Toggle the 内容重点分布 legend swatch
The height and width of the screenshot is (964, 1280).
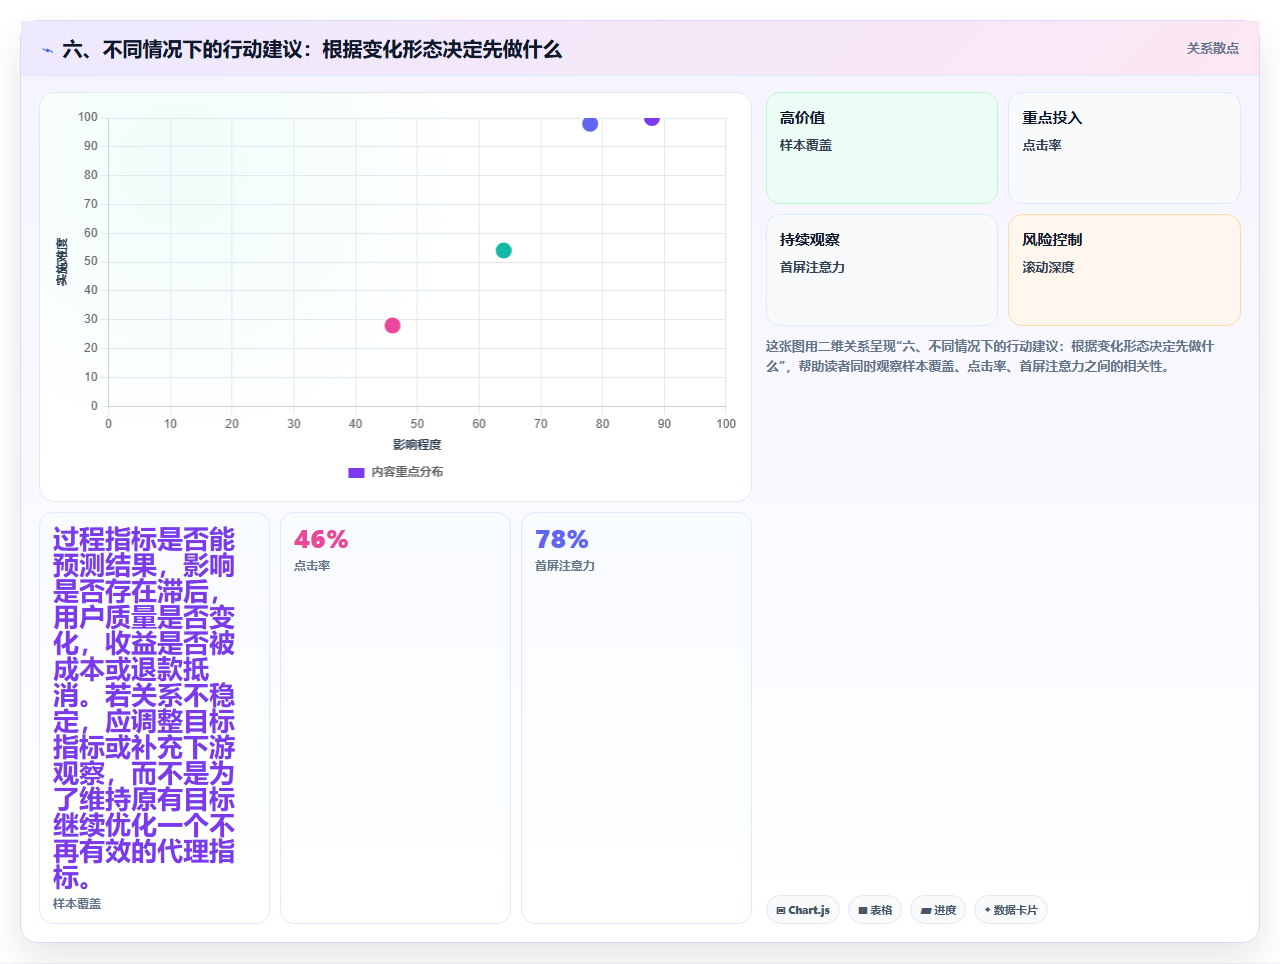point(356,472)
